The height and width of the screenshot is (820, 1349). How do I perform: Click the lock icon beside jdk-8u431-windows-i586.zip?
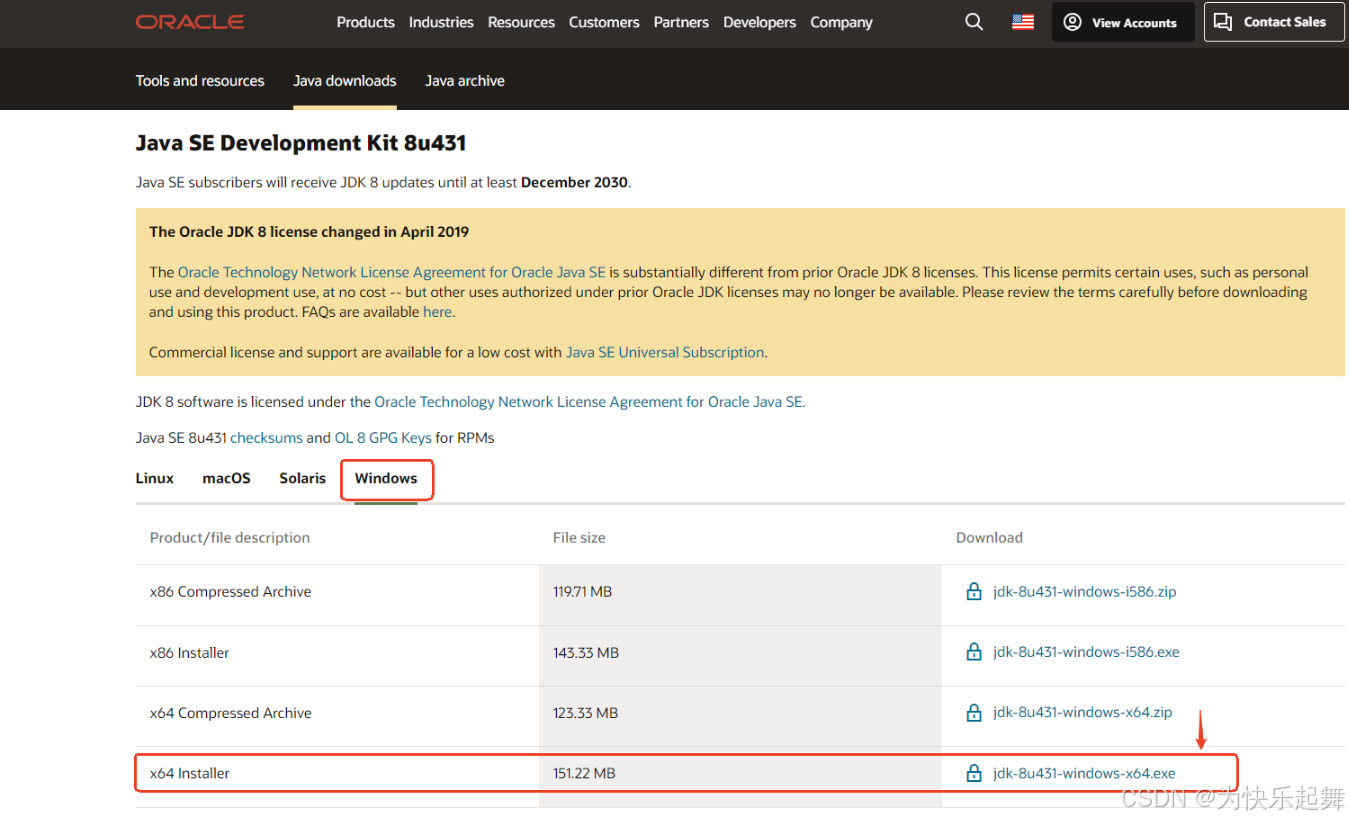(974, 592)
